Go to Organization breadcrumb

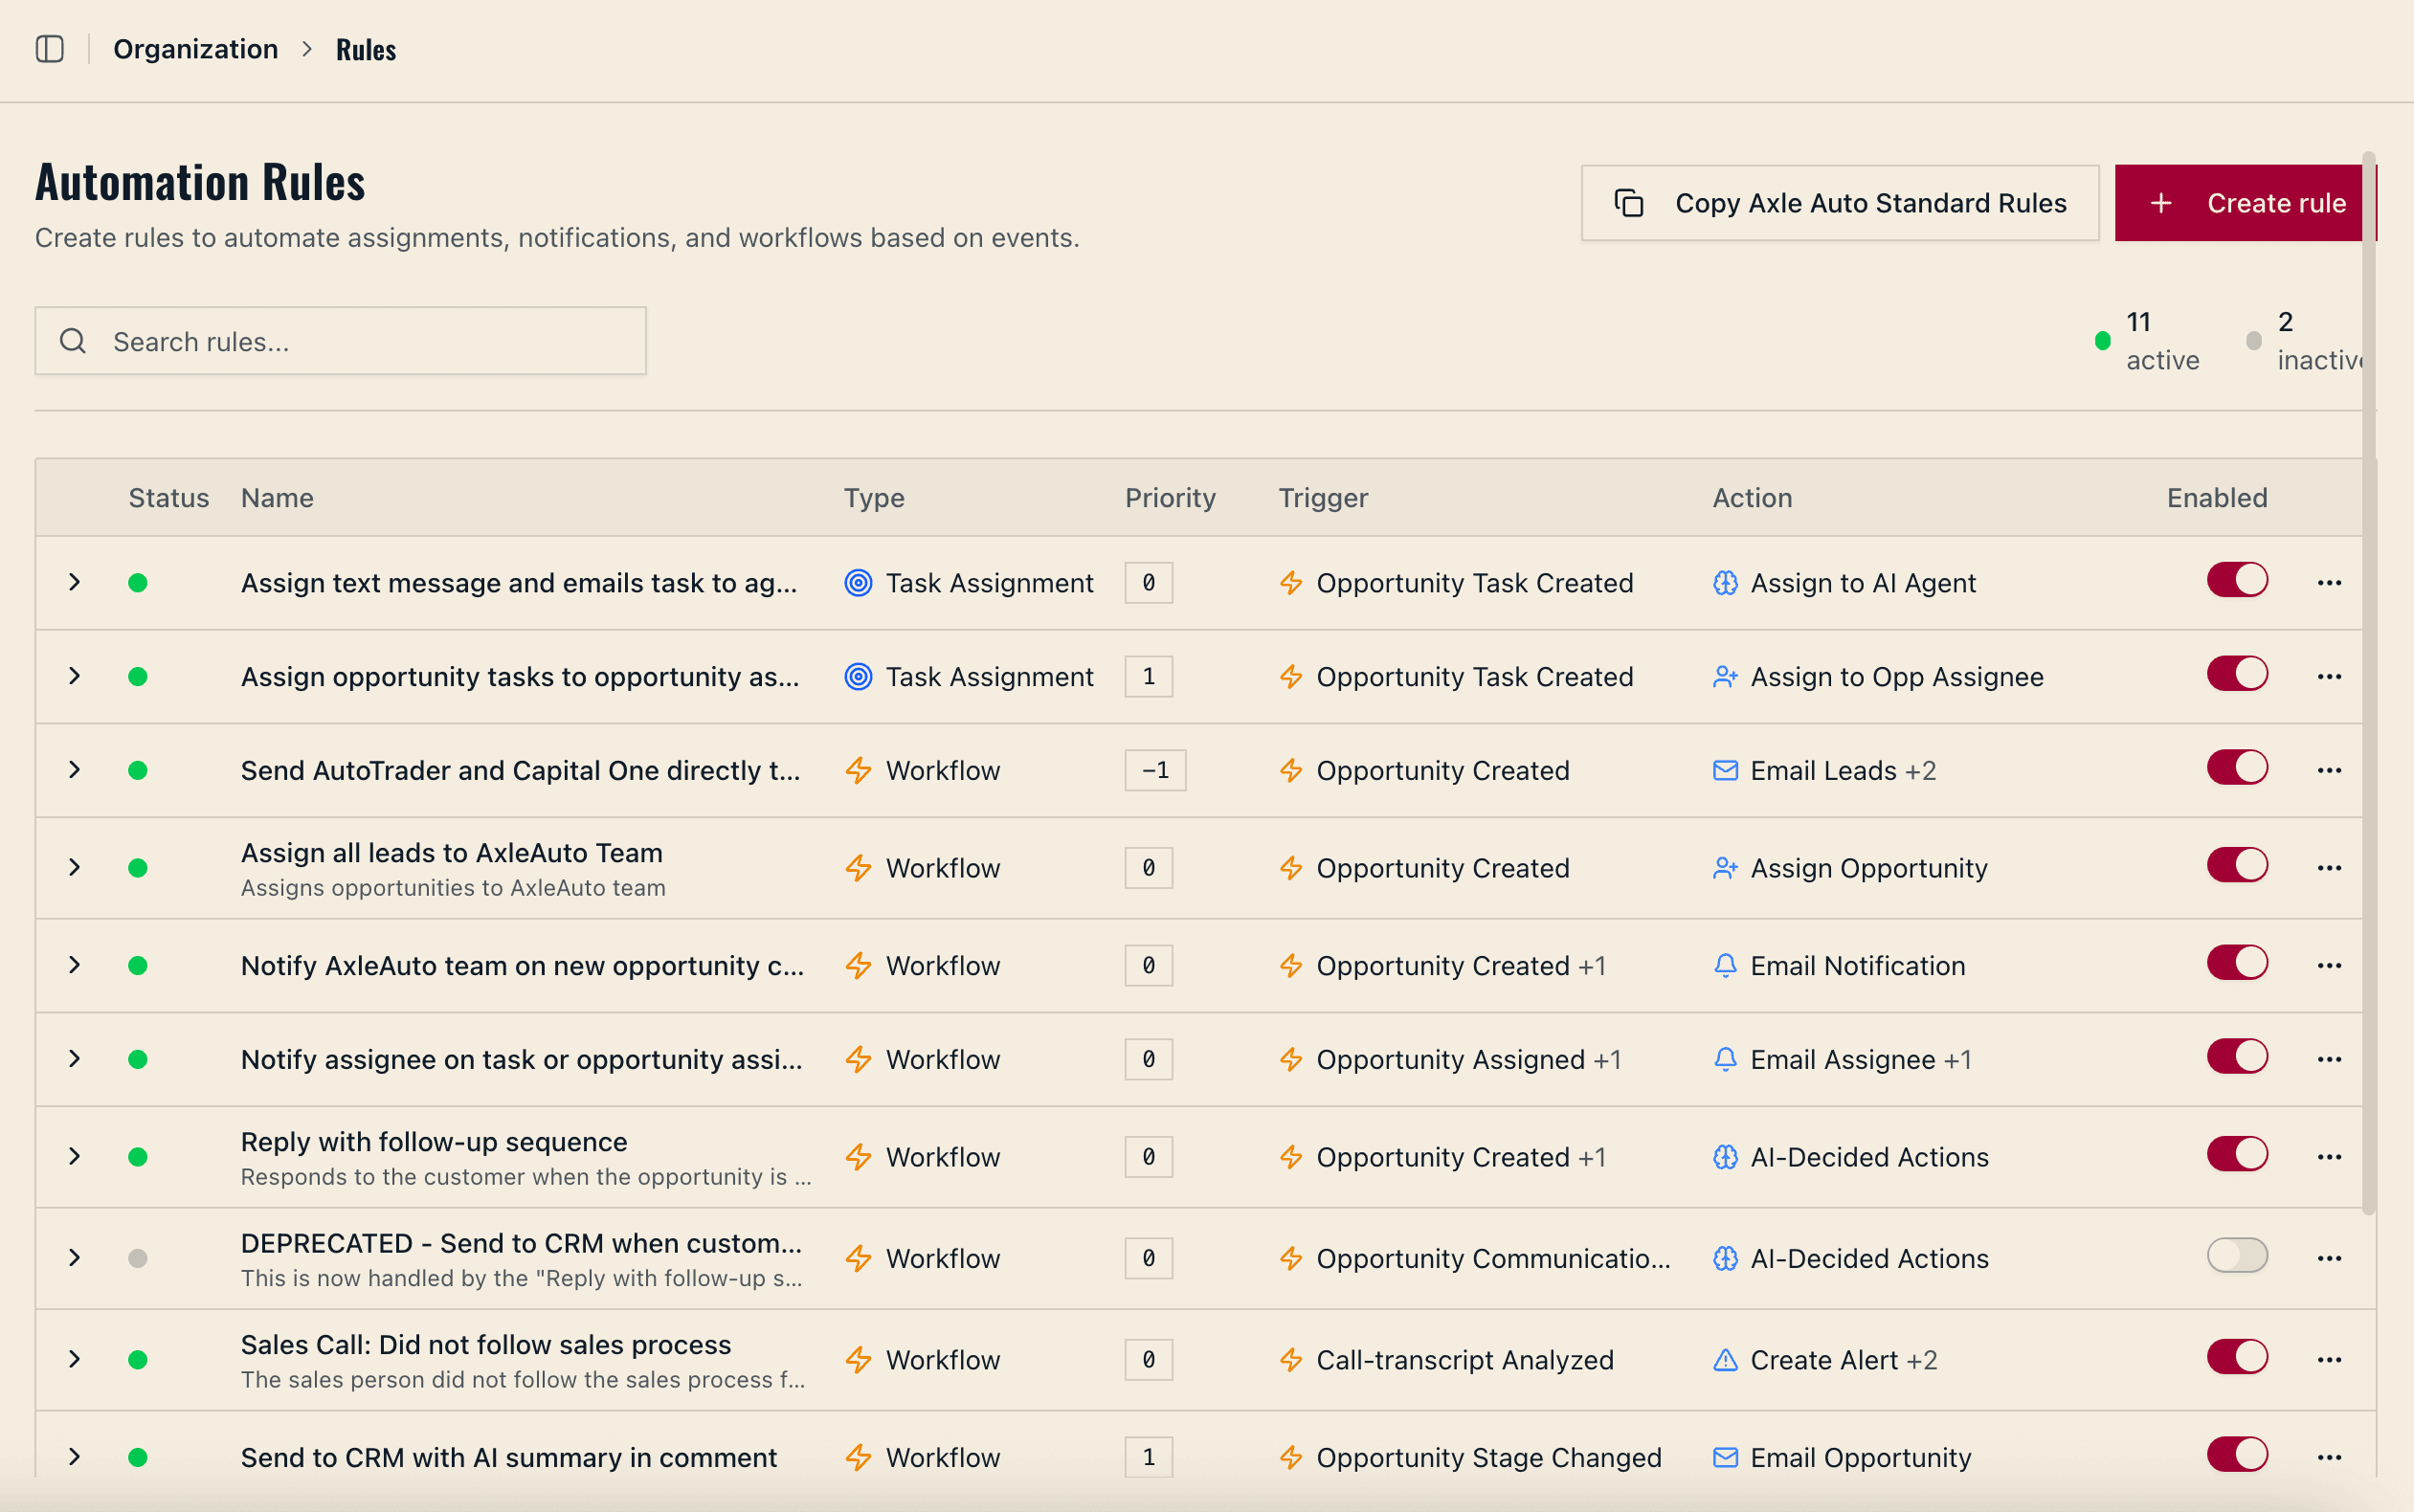pos(195,49)
